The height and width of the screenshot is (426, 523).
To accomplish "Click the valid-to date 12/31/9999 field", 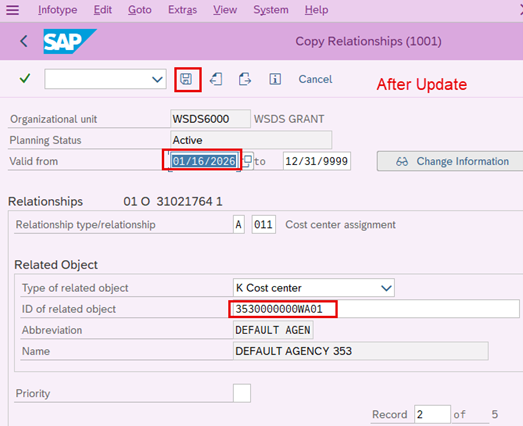I will (317, 161).
